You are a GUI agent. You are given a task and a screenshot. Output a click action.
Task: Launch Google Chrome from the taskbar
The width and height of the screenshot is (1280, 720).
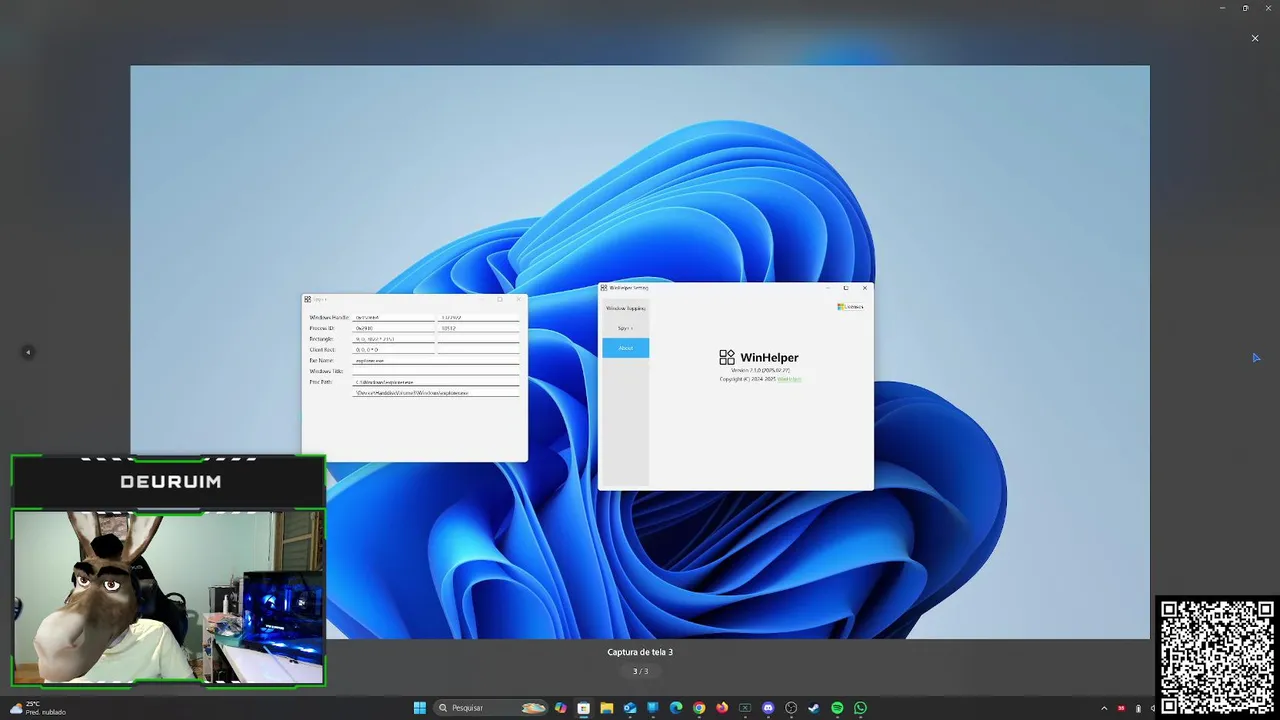point(699,708)
